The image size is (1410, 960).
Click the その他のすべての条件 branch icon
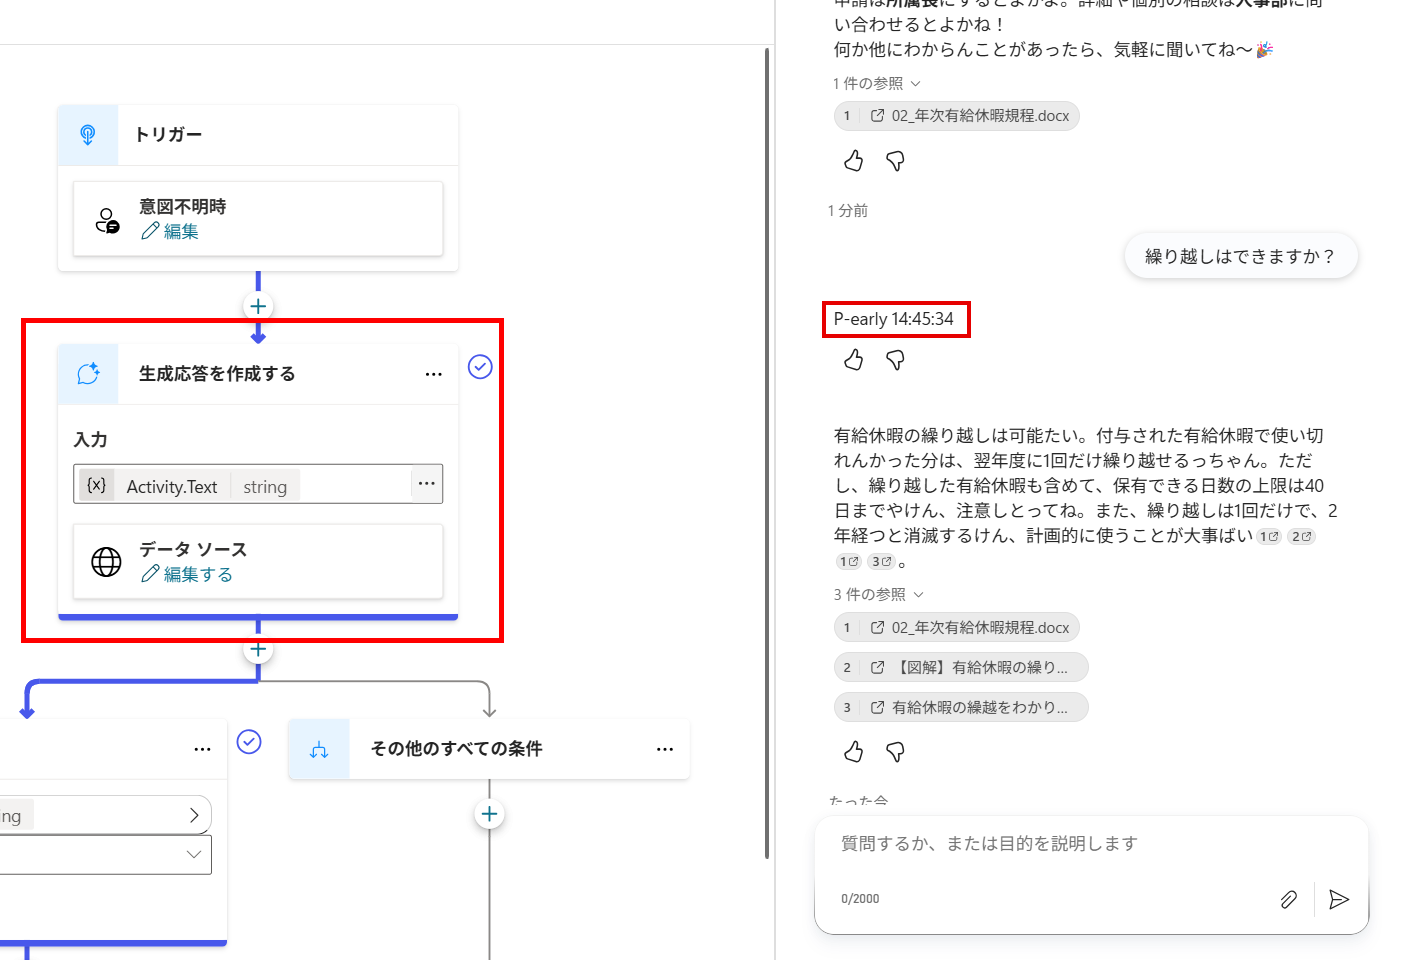point(319,749)
